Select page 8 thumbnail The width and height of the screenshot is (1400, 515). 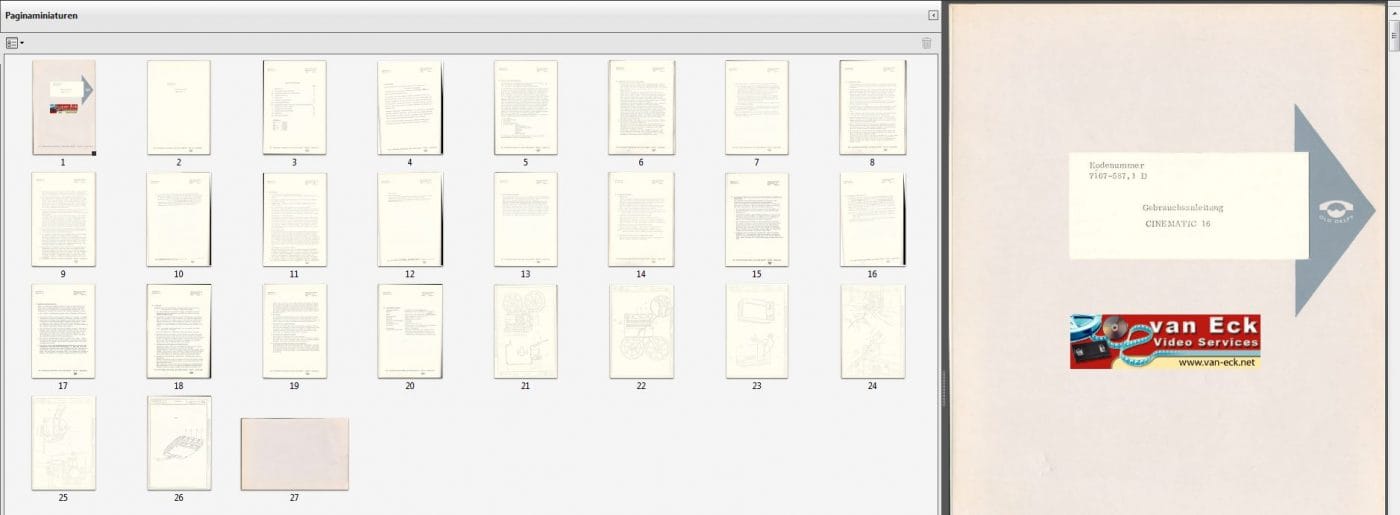pyautogui.click(x=872, y=107)
